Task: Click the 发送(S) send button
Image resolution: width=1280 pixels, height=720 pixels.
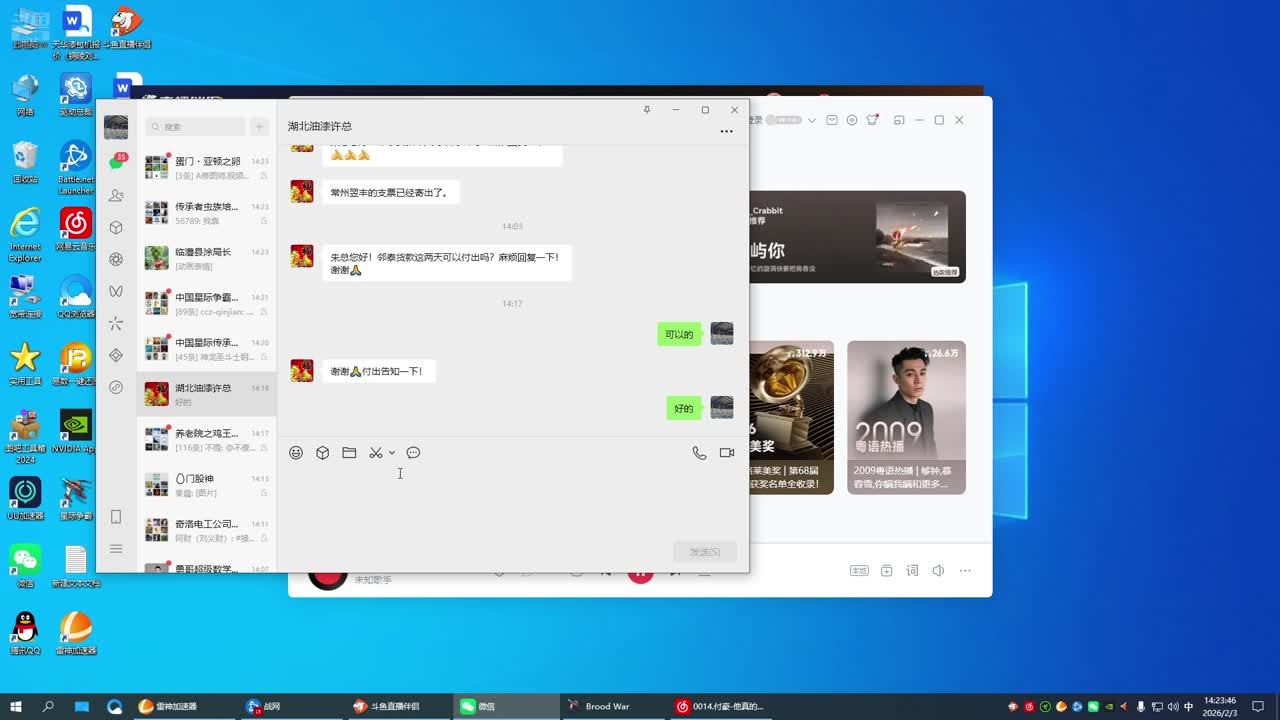Action: click(705, 552)
